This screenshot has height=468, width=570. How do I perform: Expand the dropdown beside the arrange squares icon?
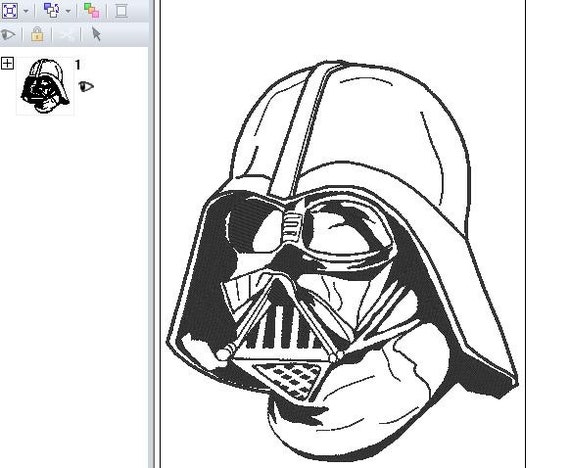pyautogui.click(x=68, y=11)
